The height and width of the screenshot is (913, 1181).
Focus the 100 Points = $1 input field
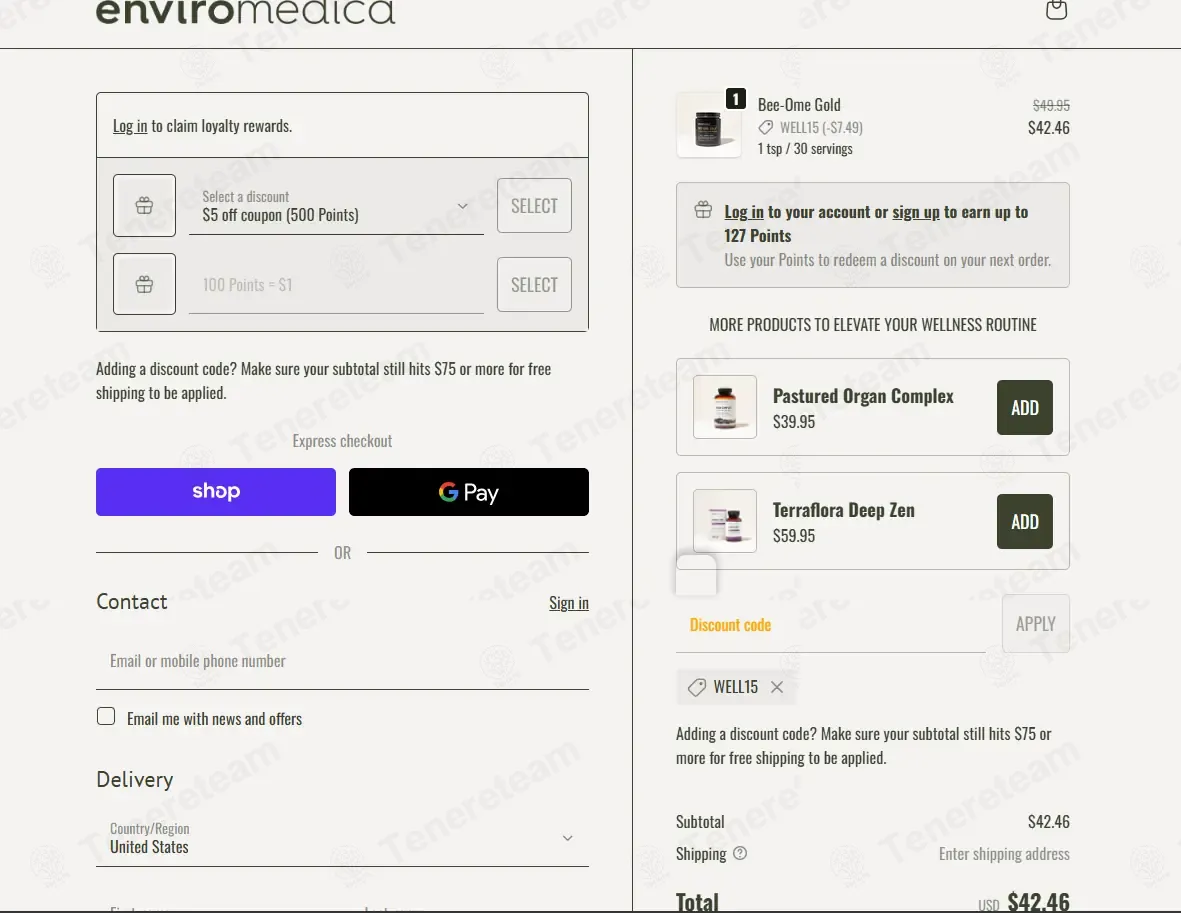click(336, 285)
